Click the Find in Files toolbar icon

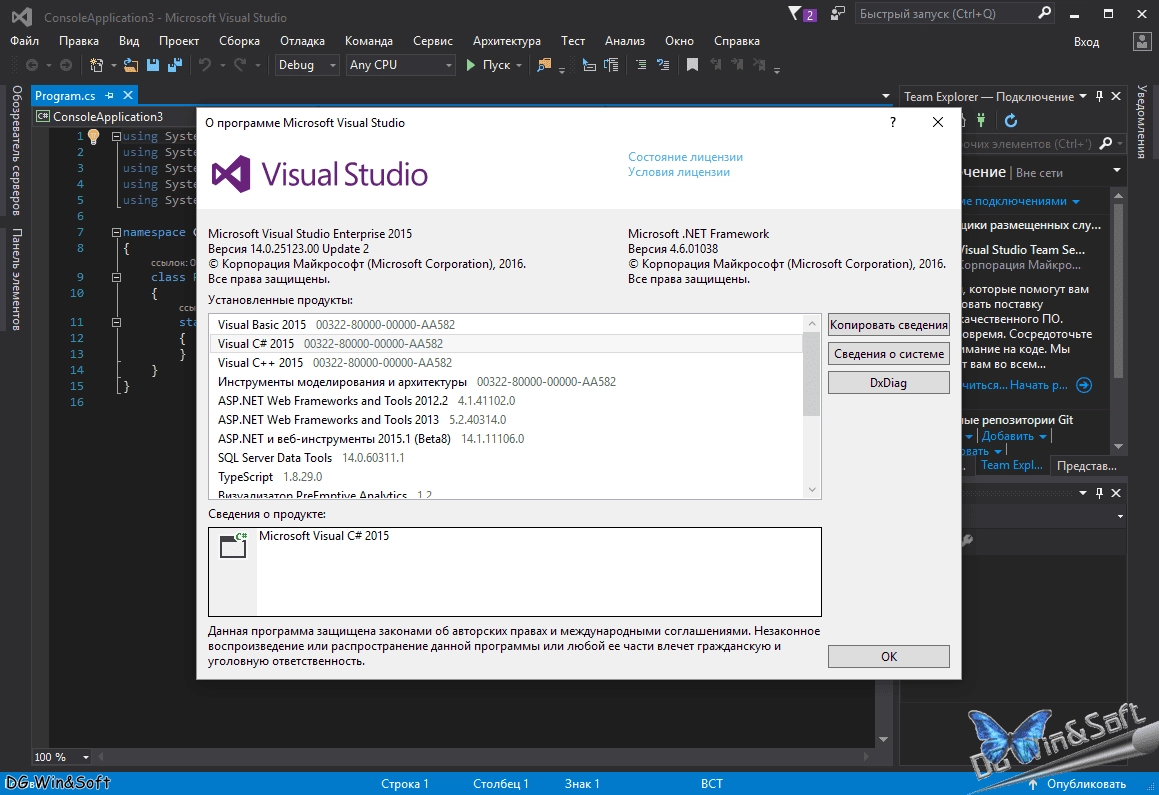[544, 65]
